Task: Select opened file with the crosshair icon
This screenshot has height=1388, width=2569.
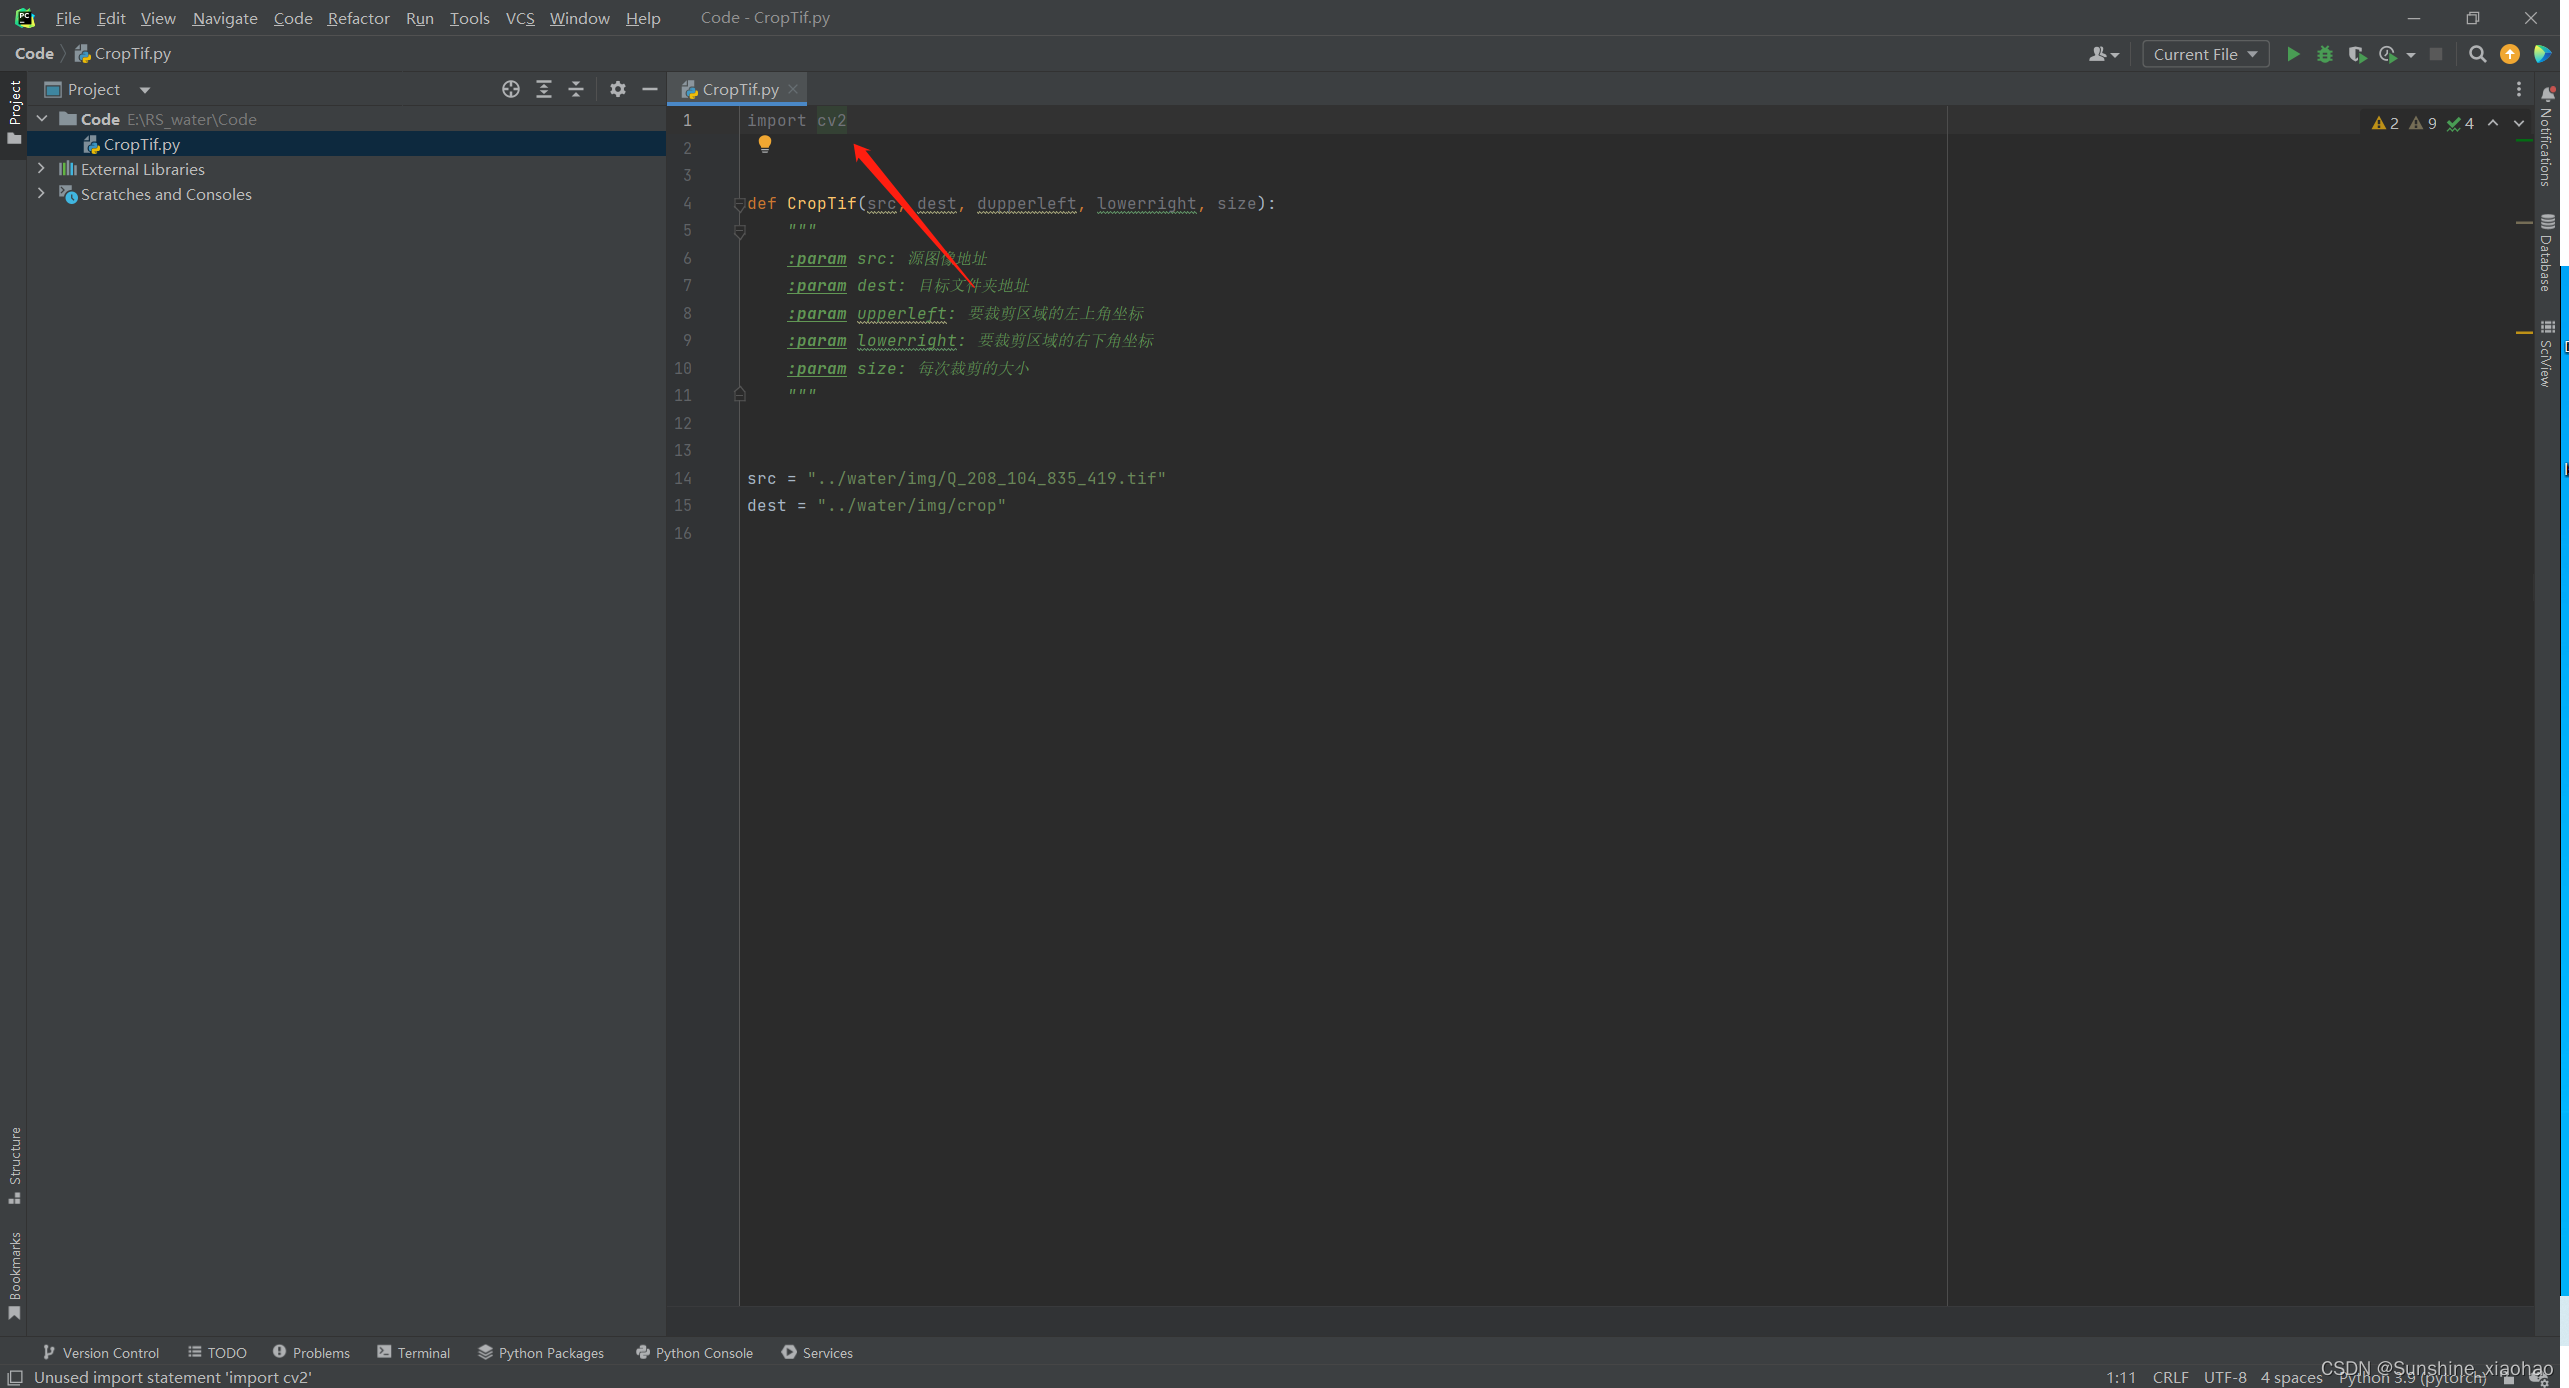Action: [x=510, y=89]
